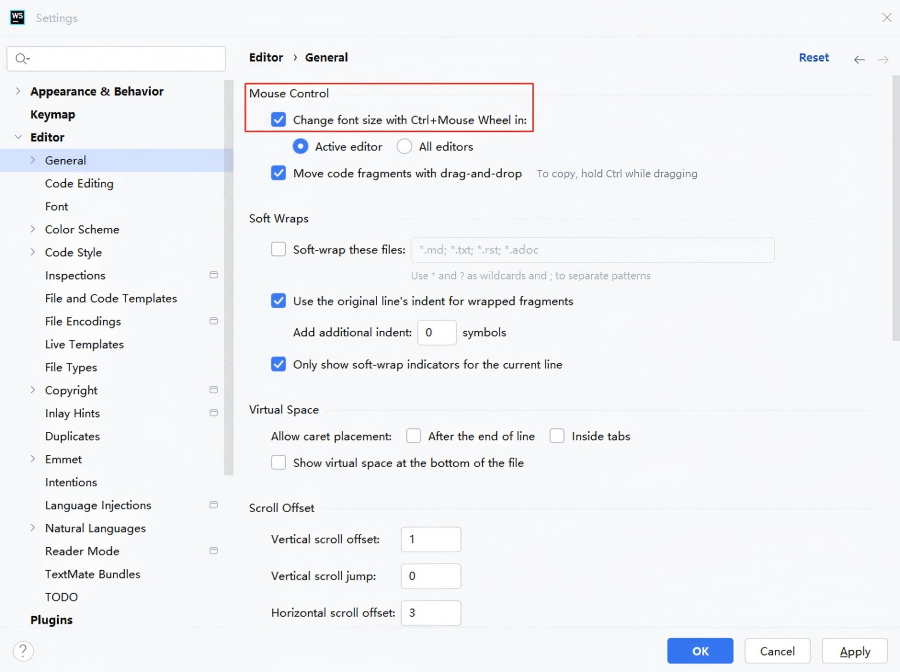Open the Duplicates settings page

click(x=72, y=436)
